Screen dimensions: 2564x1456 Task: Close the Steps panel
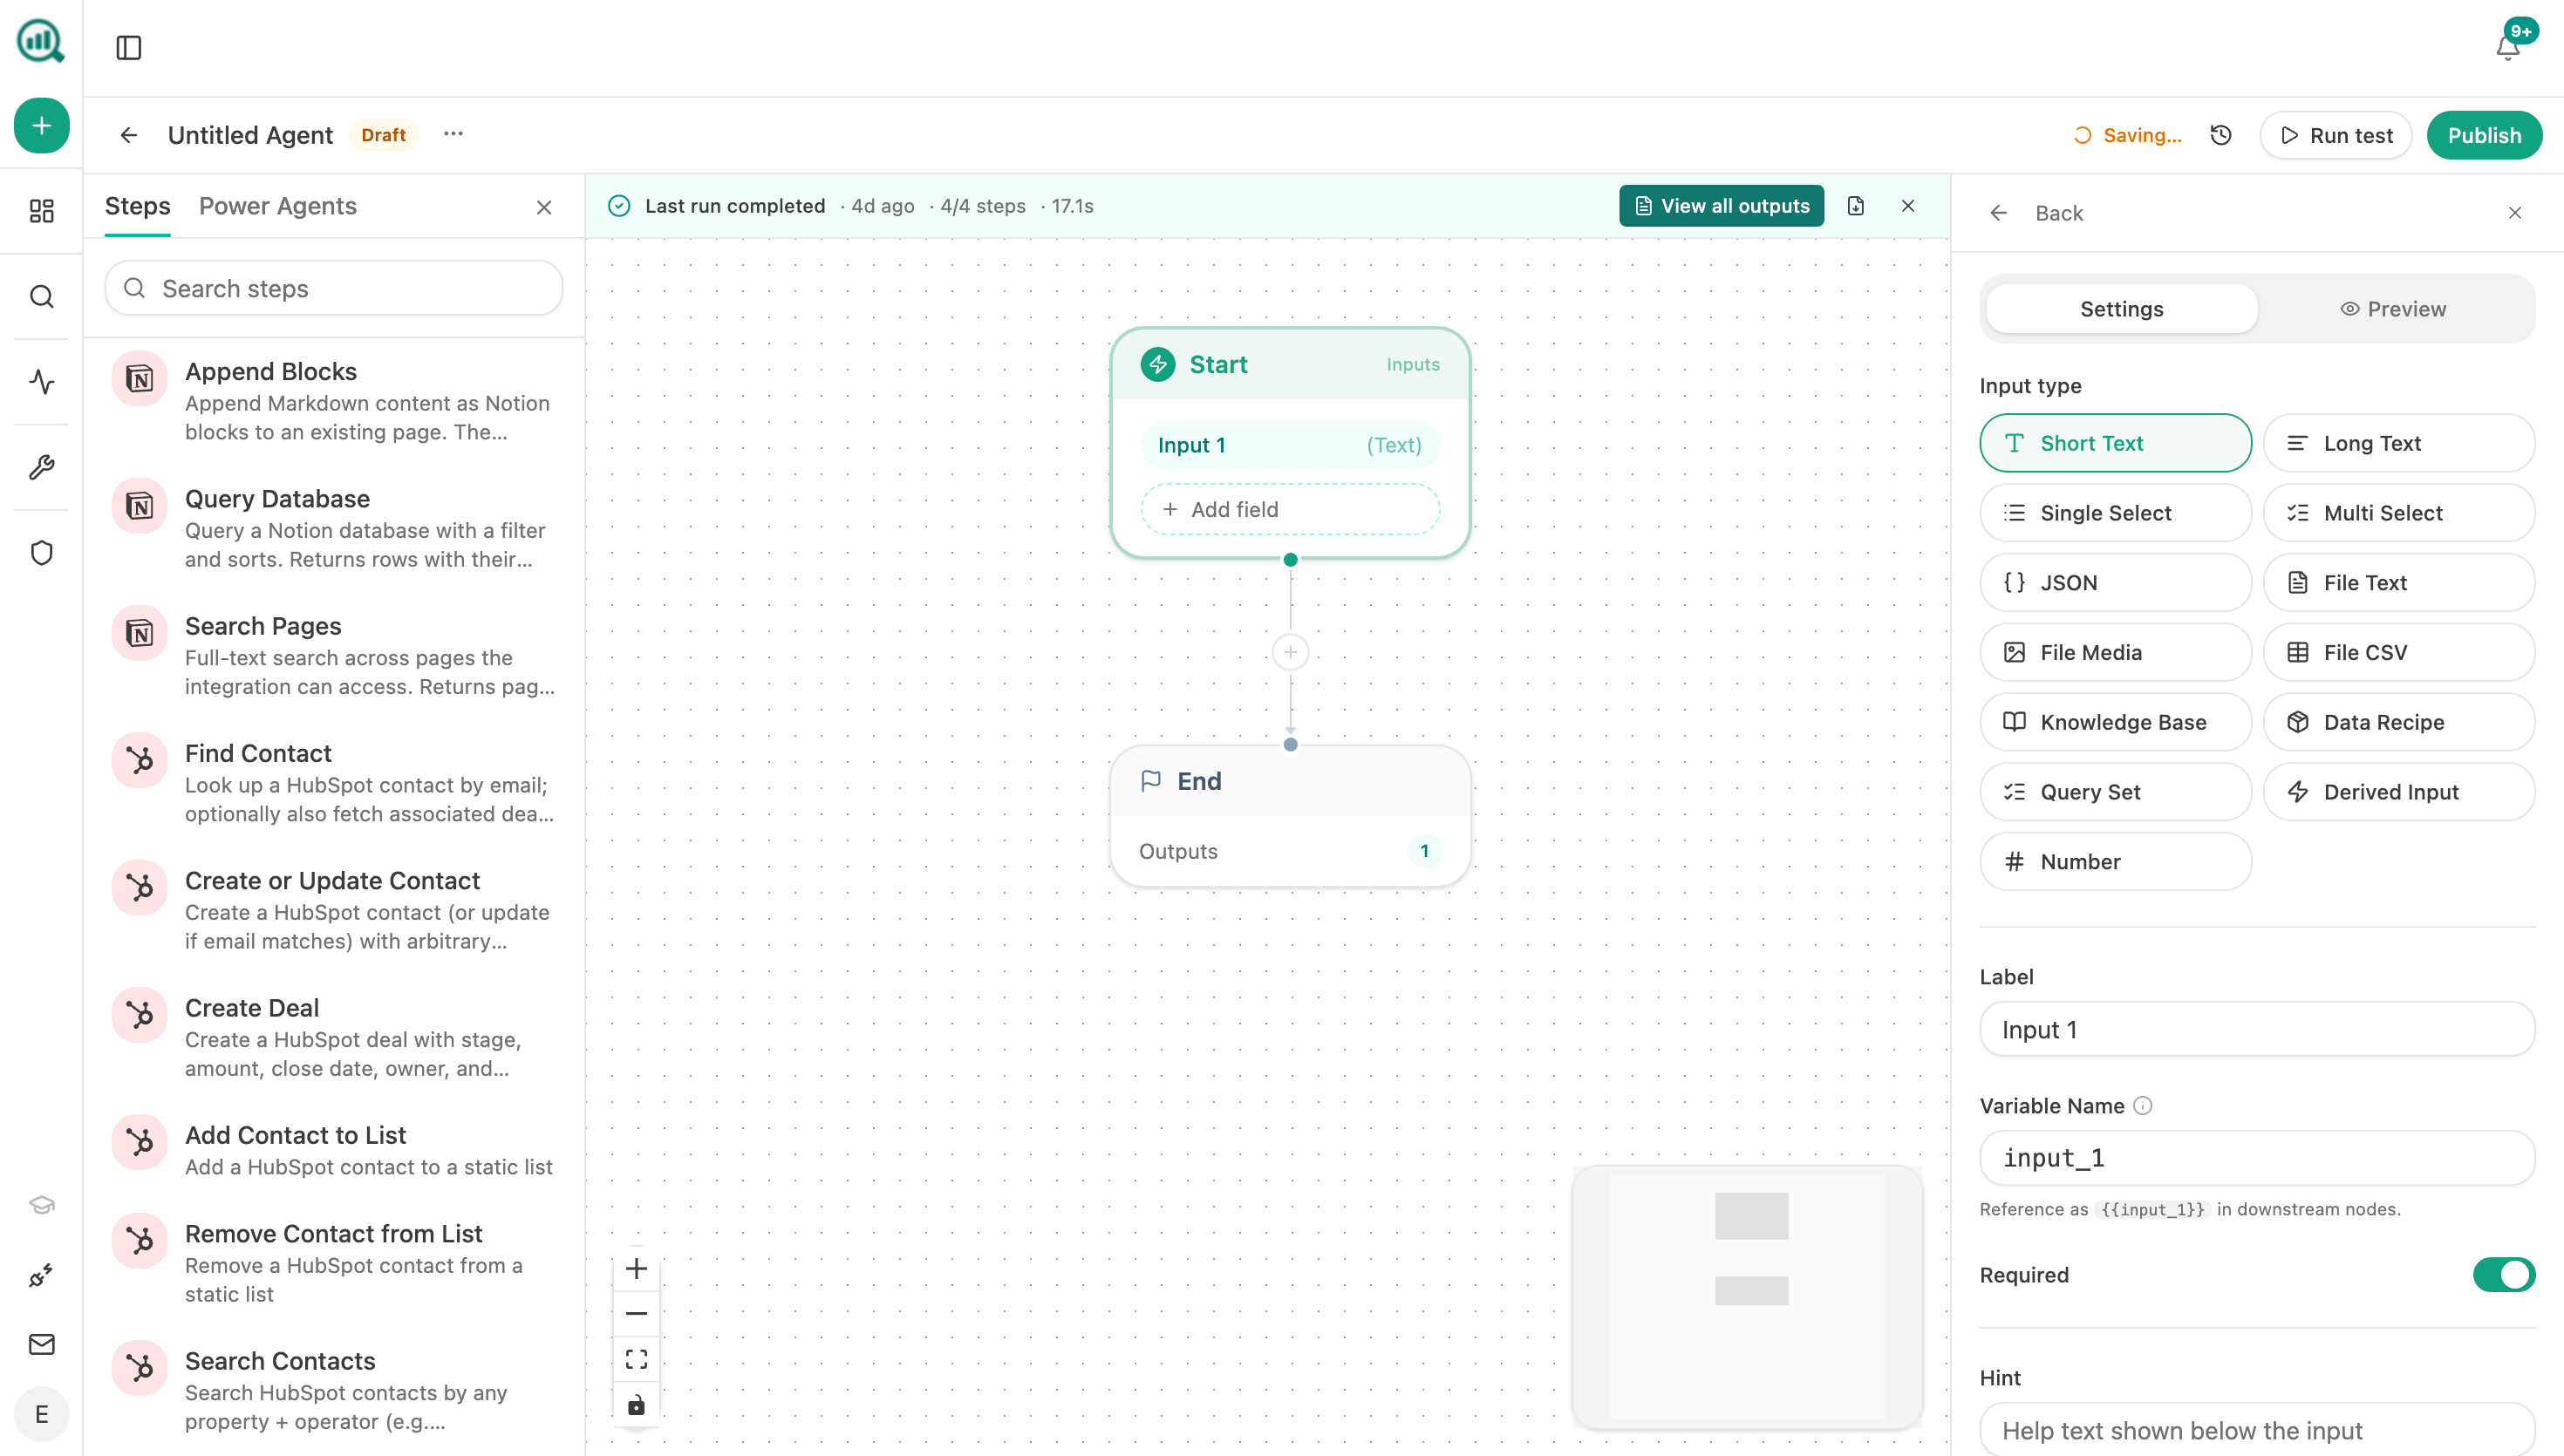pyautogui.click(x=544, y=207)
